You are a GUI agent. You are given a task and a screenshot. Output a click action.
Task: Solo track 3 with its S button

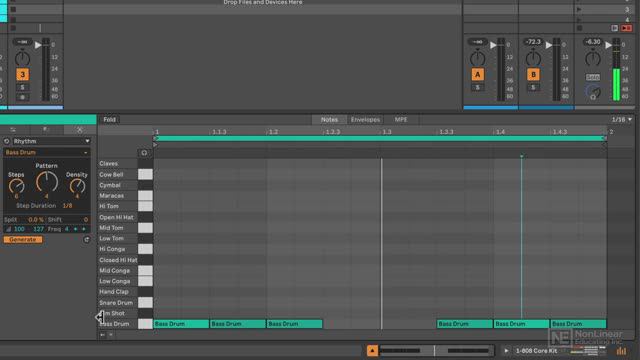click(x=22, y=87)
